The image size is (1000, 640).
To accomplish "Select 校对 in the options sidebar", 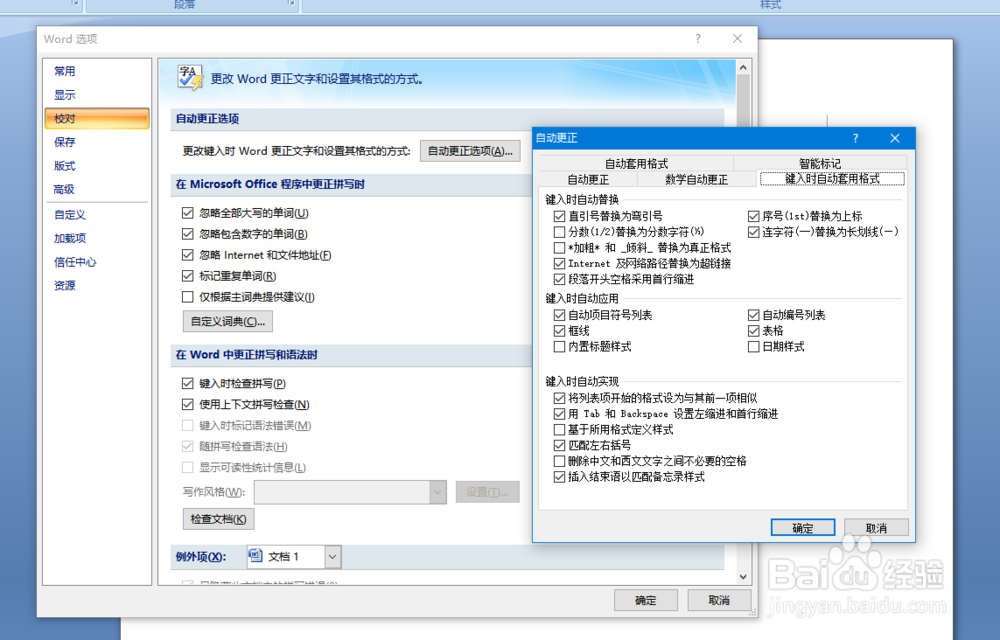I will pos(97,118).
